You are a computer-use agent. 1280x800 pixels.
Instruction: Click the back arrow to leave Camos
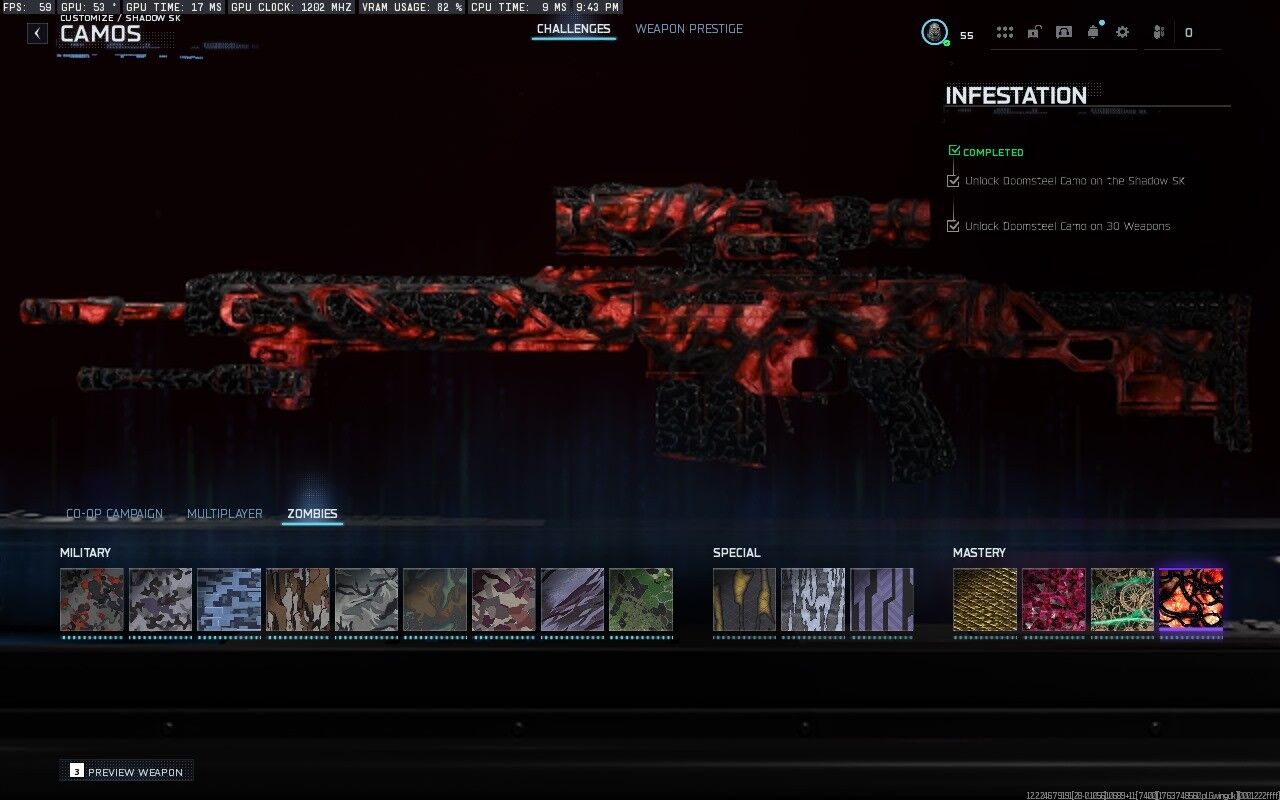pos(36,32)
